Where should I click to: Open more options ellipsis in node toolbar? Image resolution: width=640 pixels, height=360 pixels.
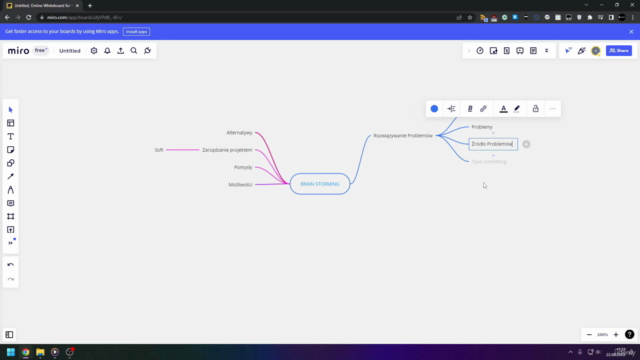(x=553, y=109)
